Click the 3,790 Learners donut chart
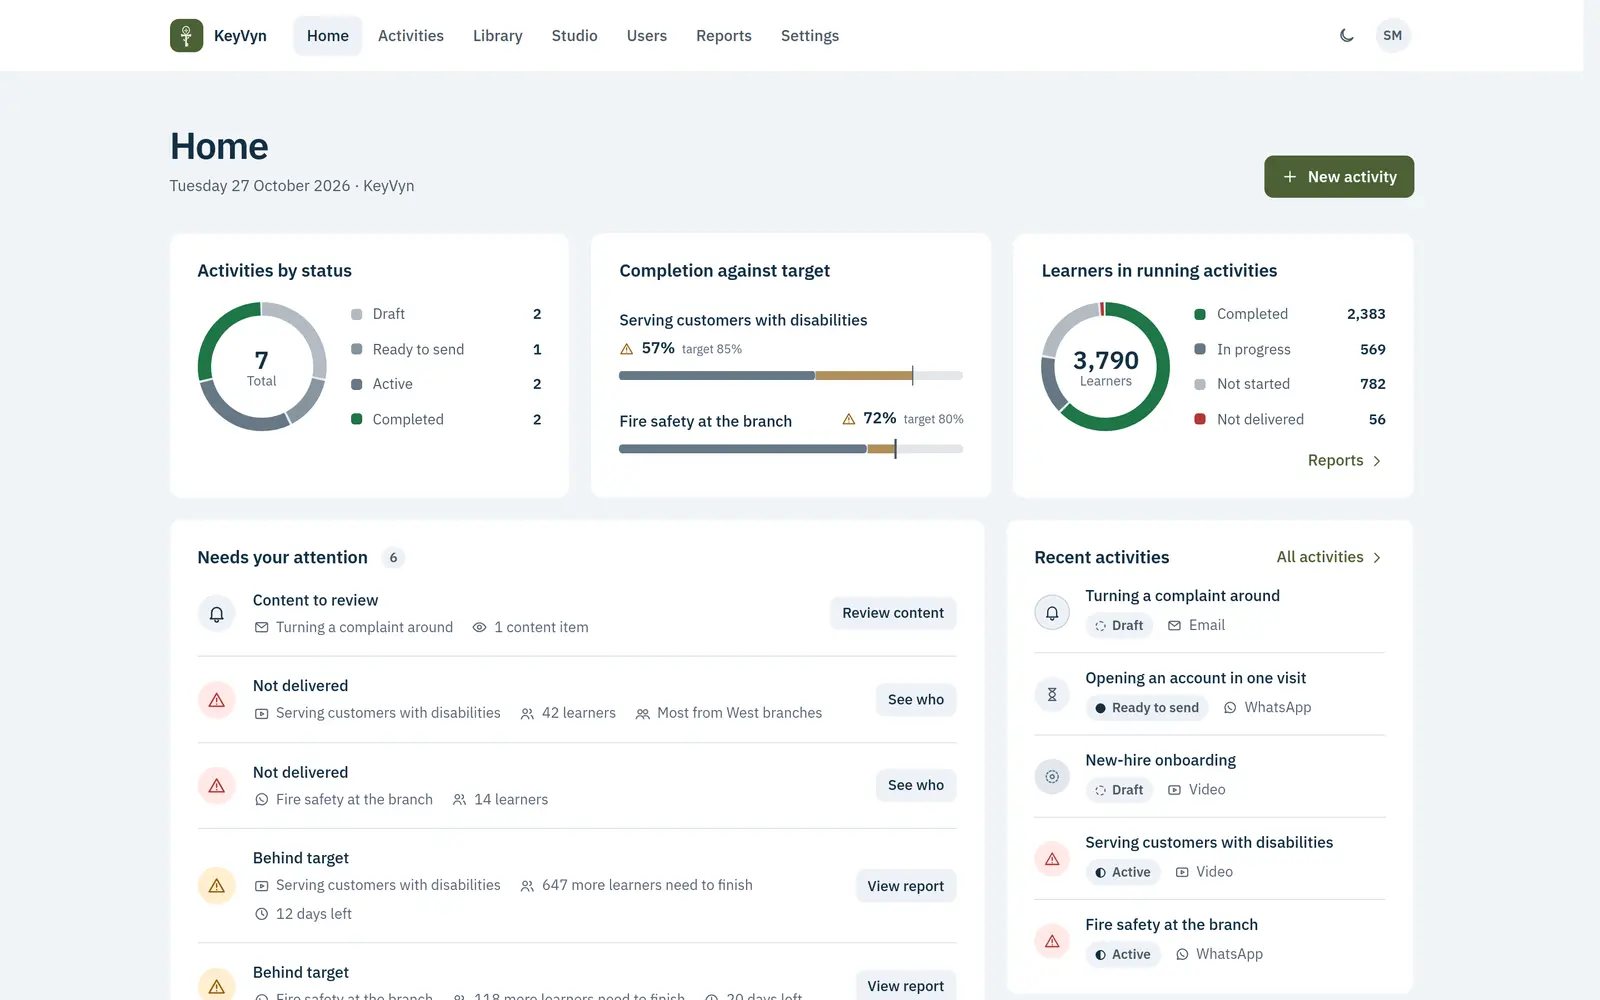1600x1000 pixels. point(1106,367)
